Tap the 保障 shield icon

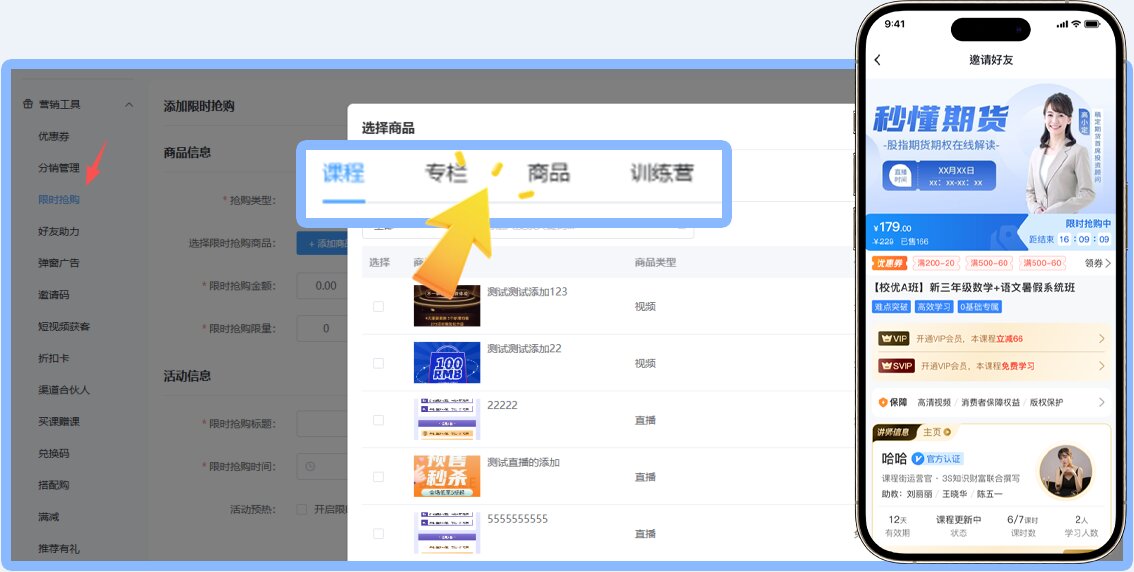[882, 402]
